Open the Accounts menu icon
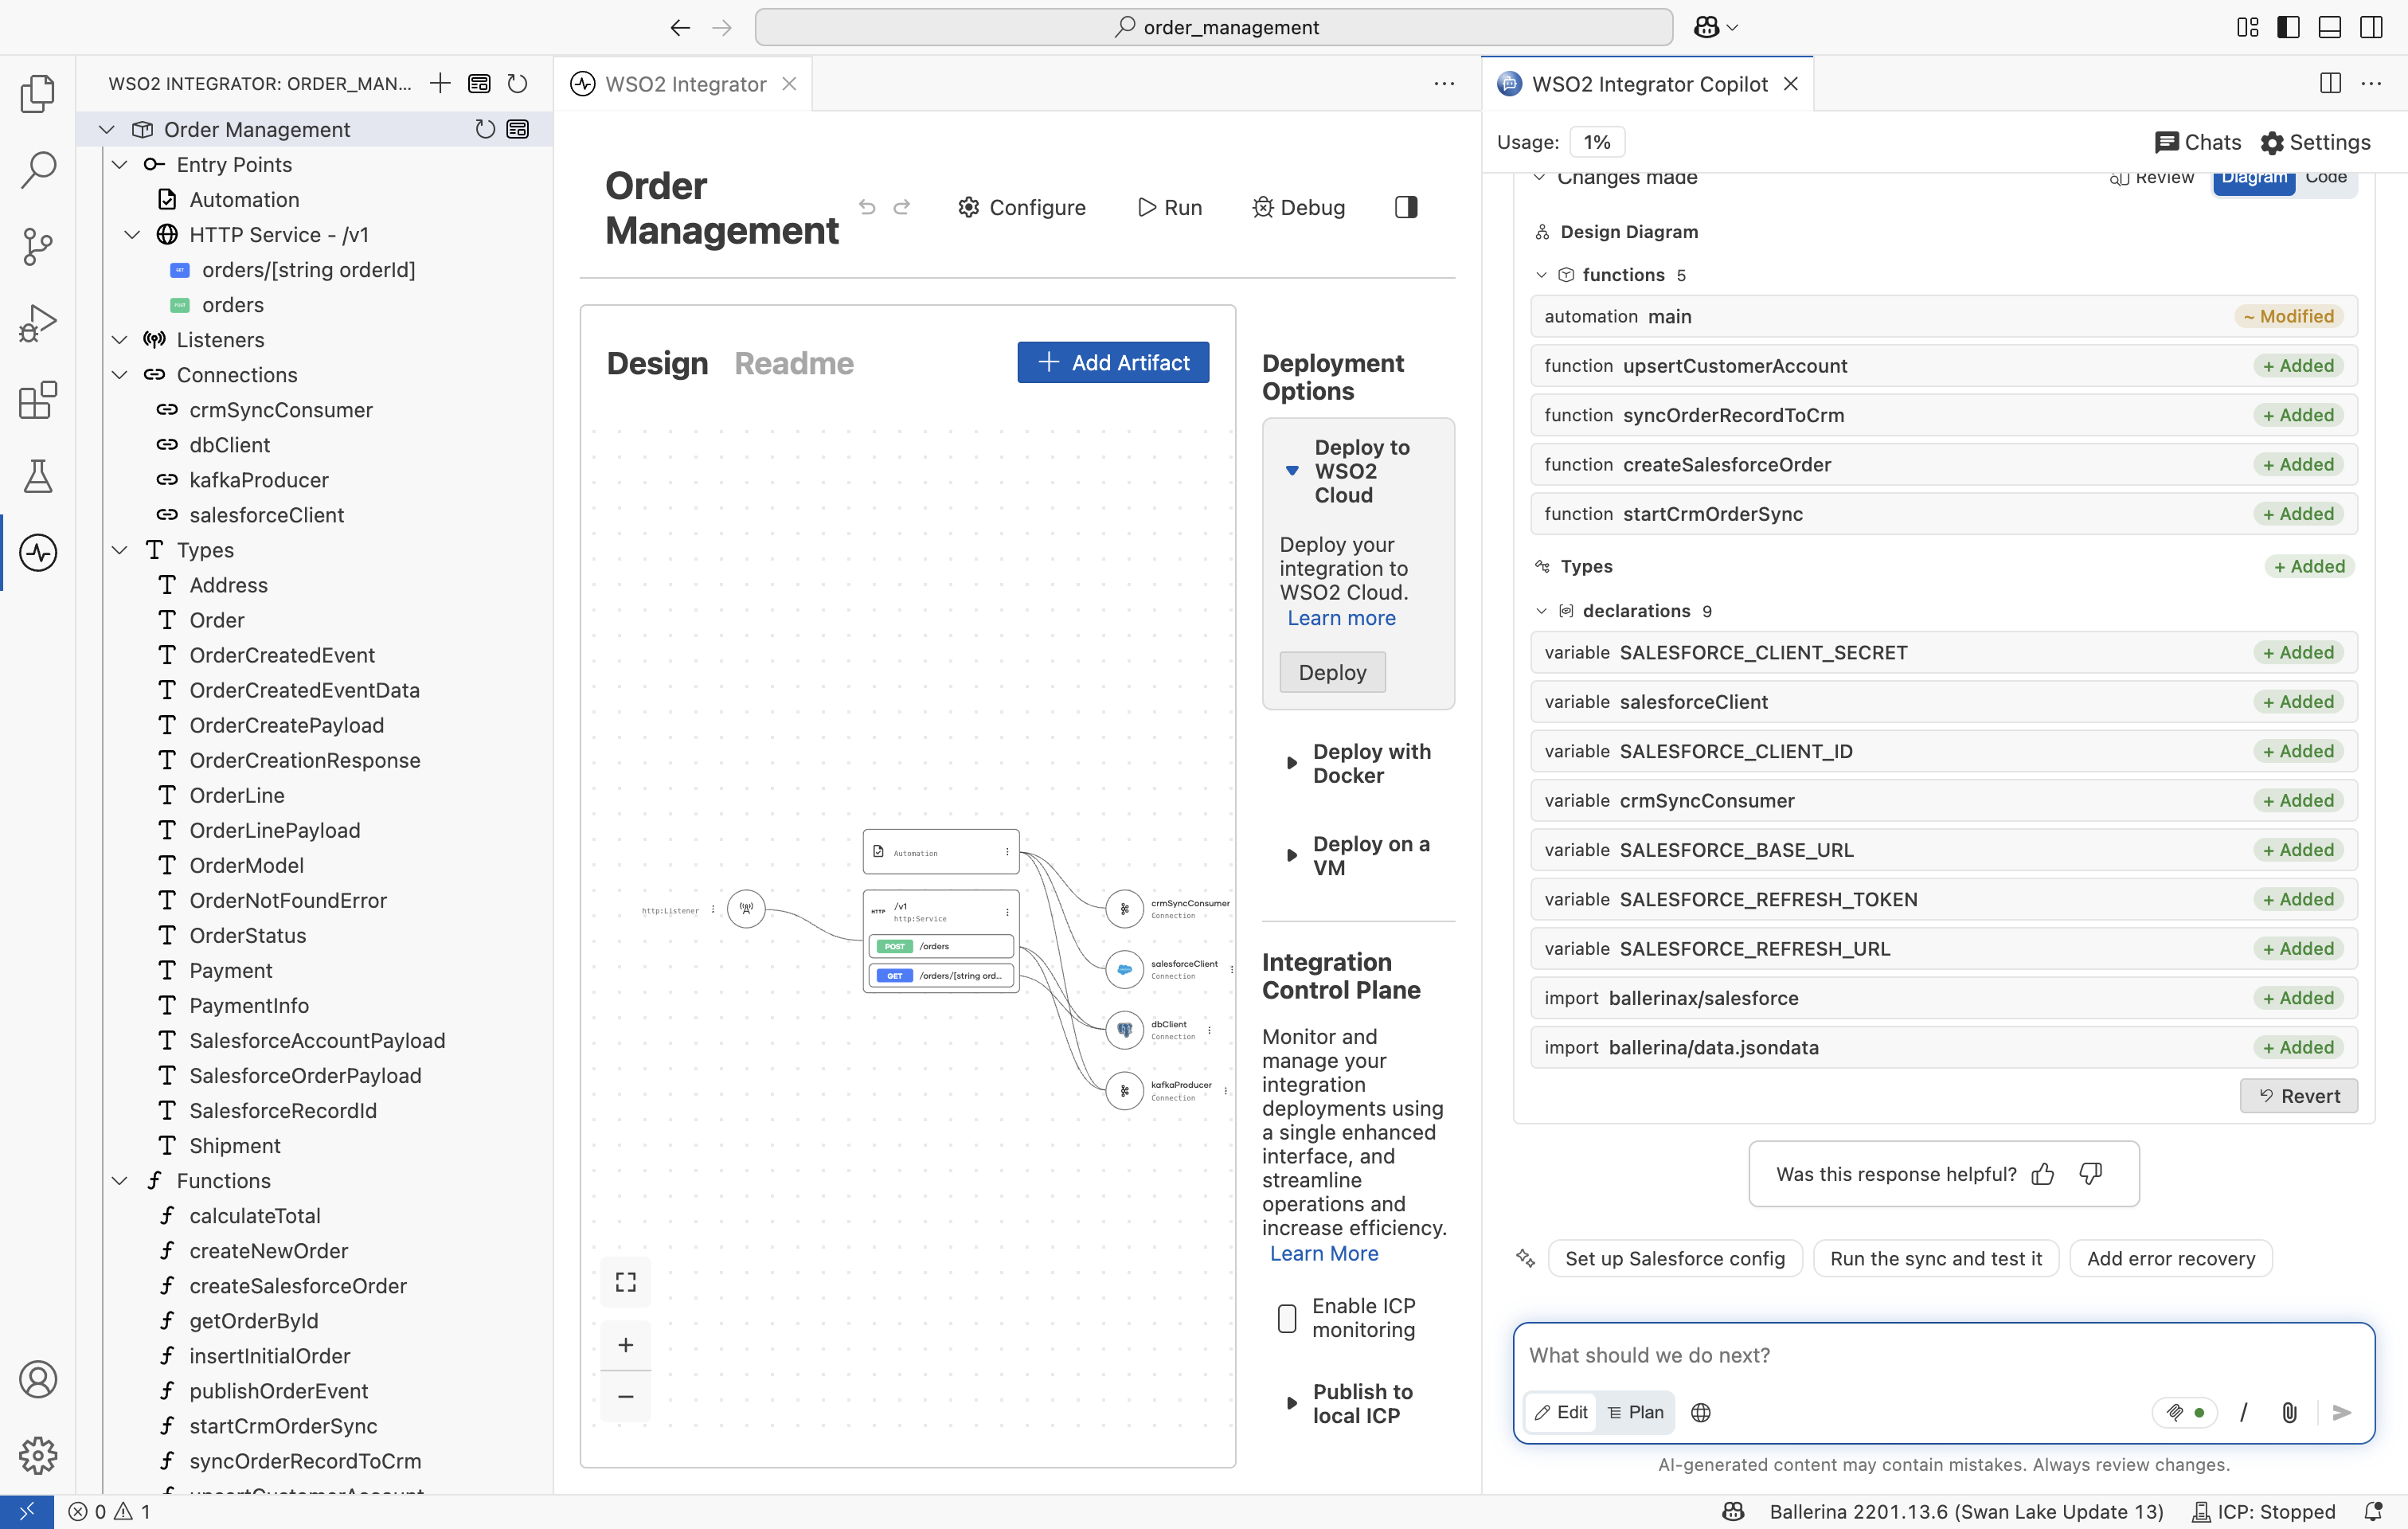The height and width of the screenshot is (1529, 2408). point(37,1379)
